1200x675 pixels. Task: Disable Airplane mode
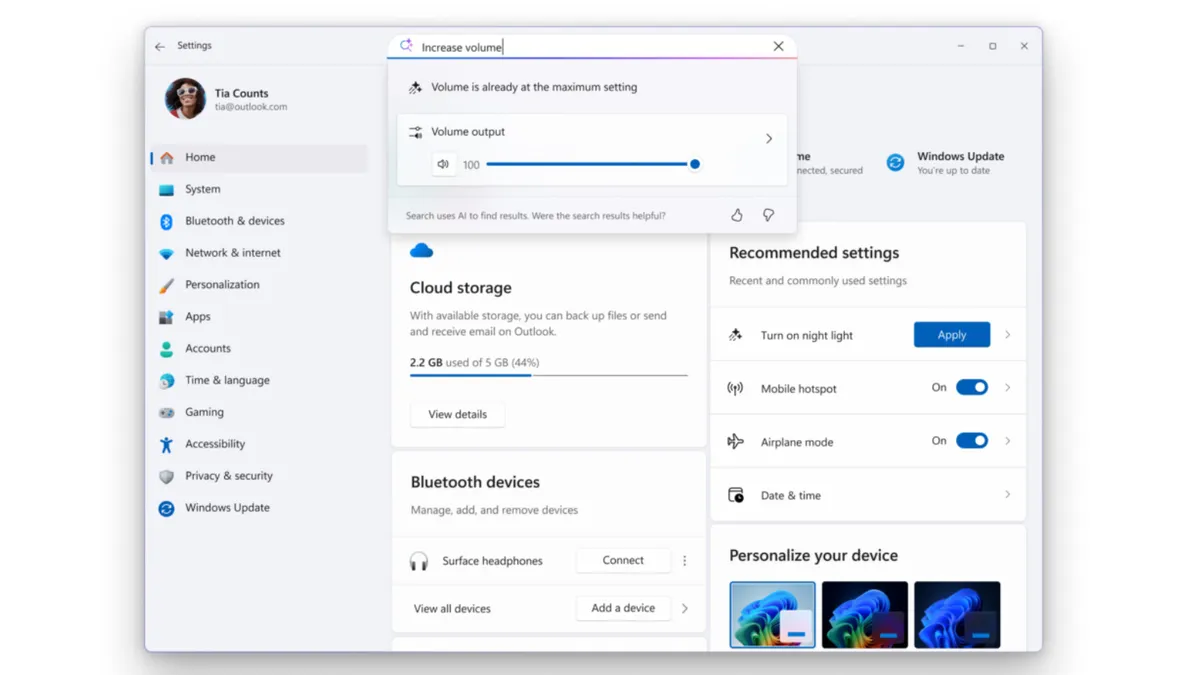click(970, 441)
